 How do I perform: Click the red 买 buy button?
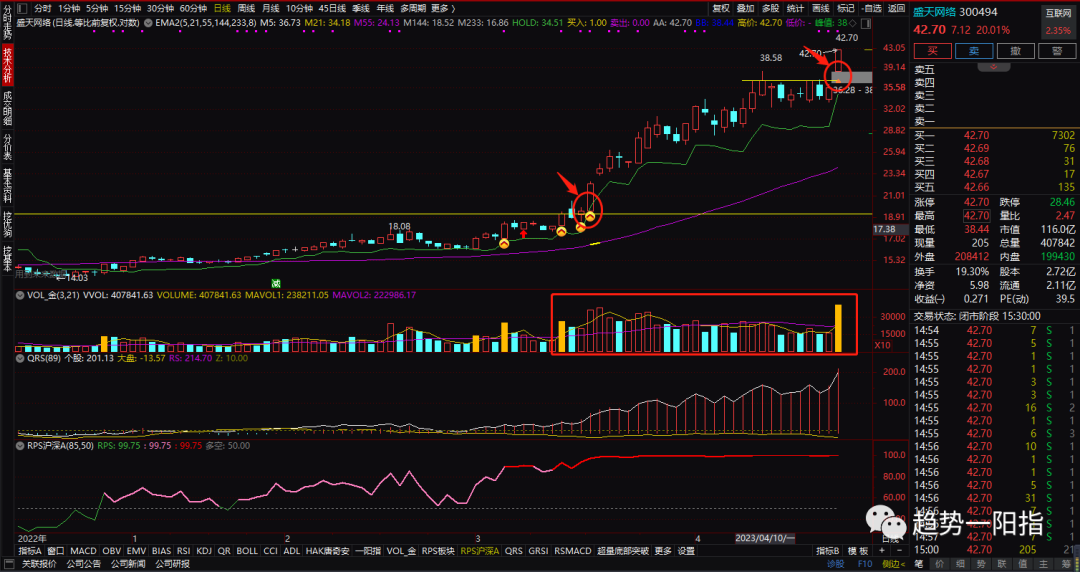click(x=933, y=51)
